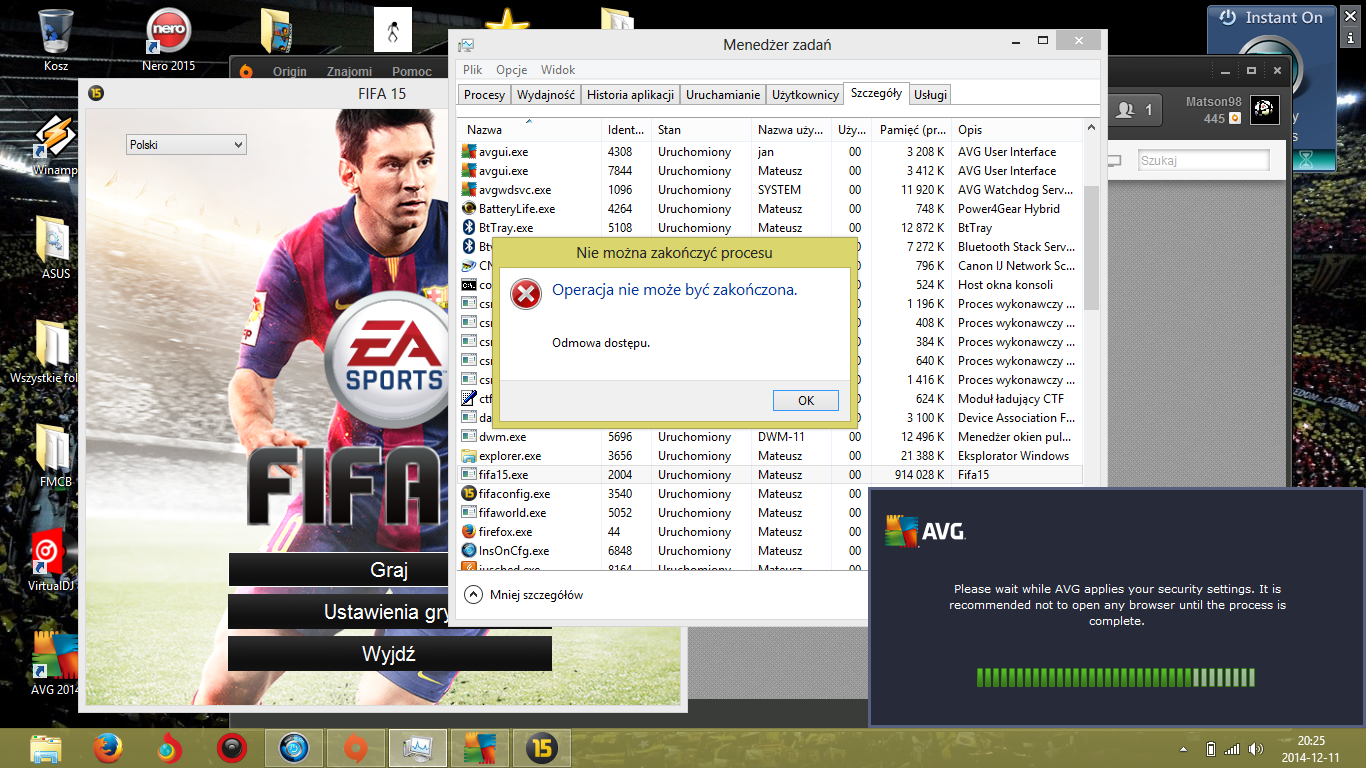Open the volume control in the system tray
The width and height of the screenshot is (1366, 768).
click(1256, 749)
